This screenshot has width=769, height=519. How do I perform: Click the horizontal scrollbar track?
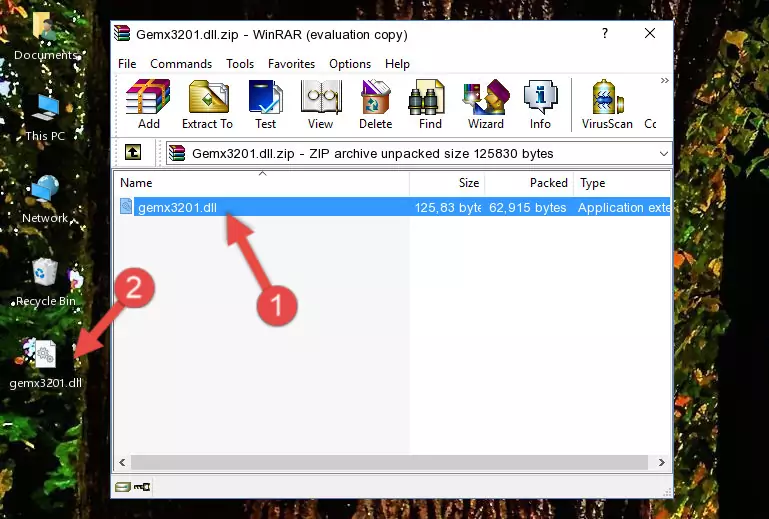pos(389,462)
